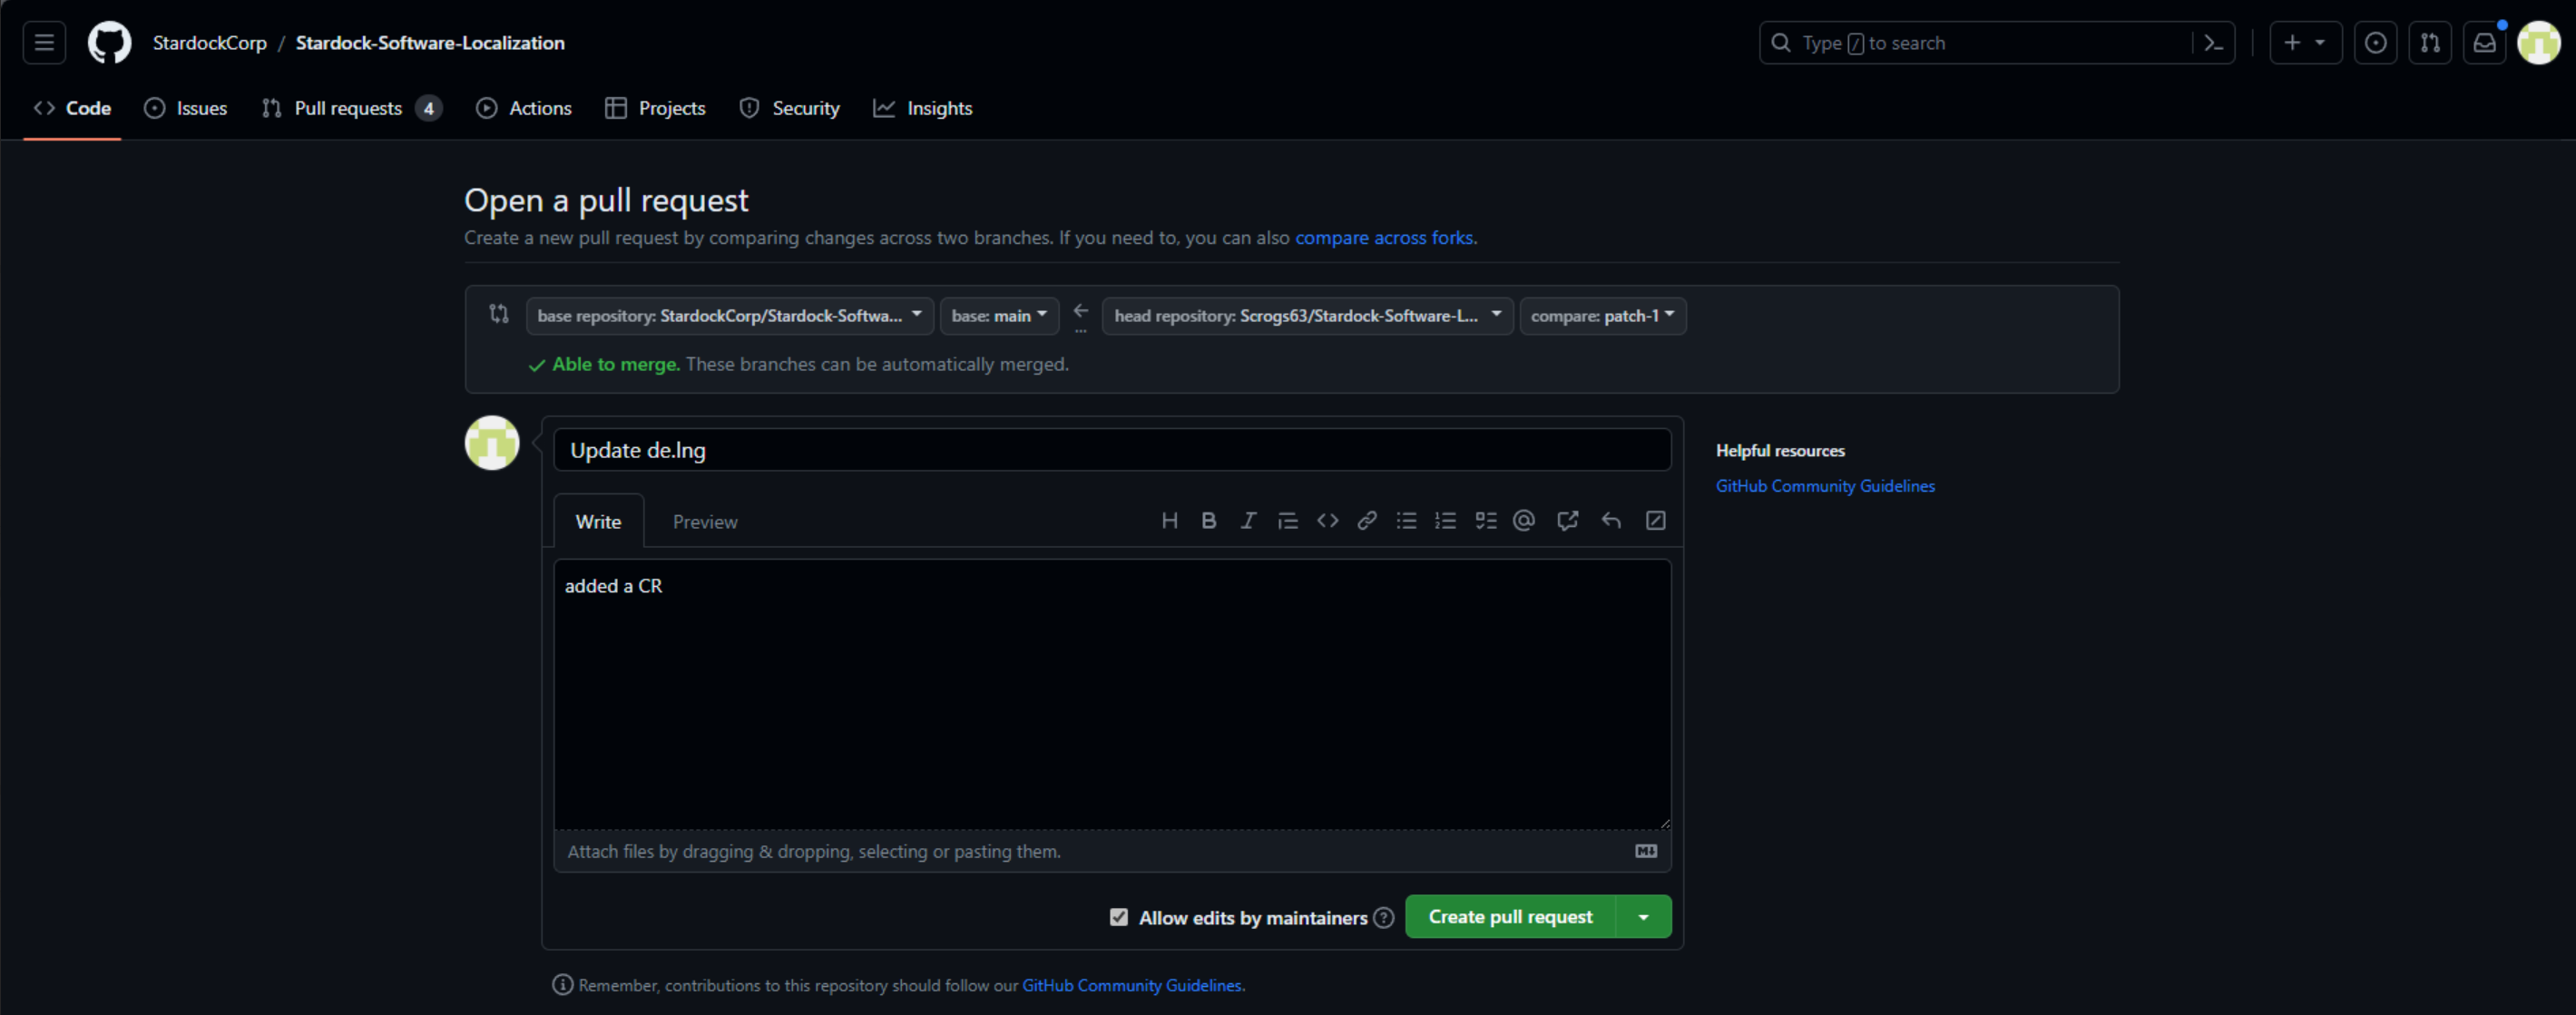Insert a numbered list icon
This screenshot has width=2576, height=1015.
[1445, 520]
